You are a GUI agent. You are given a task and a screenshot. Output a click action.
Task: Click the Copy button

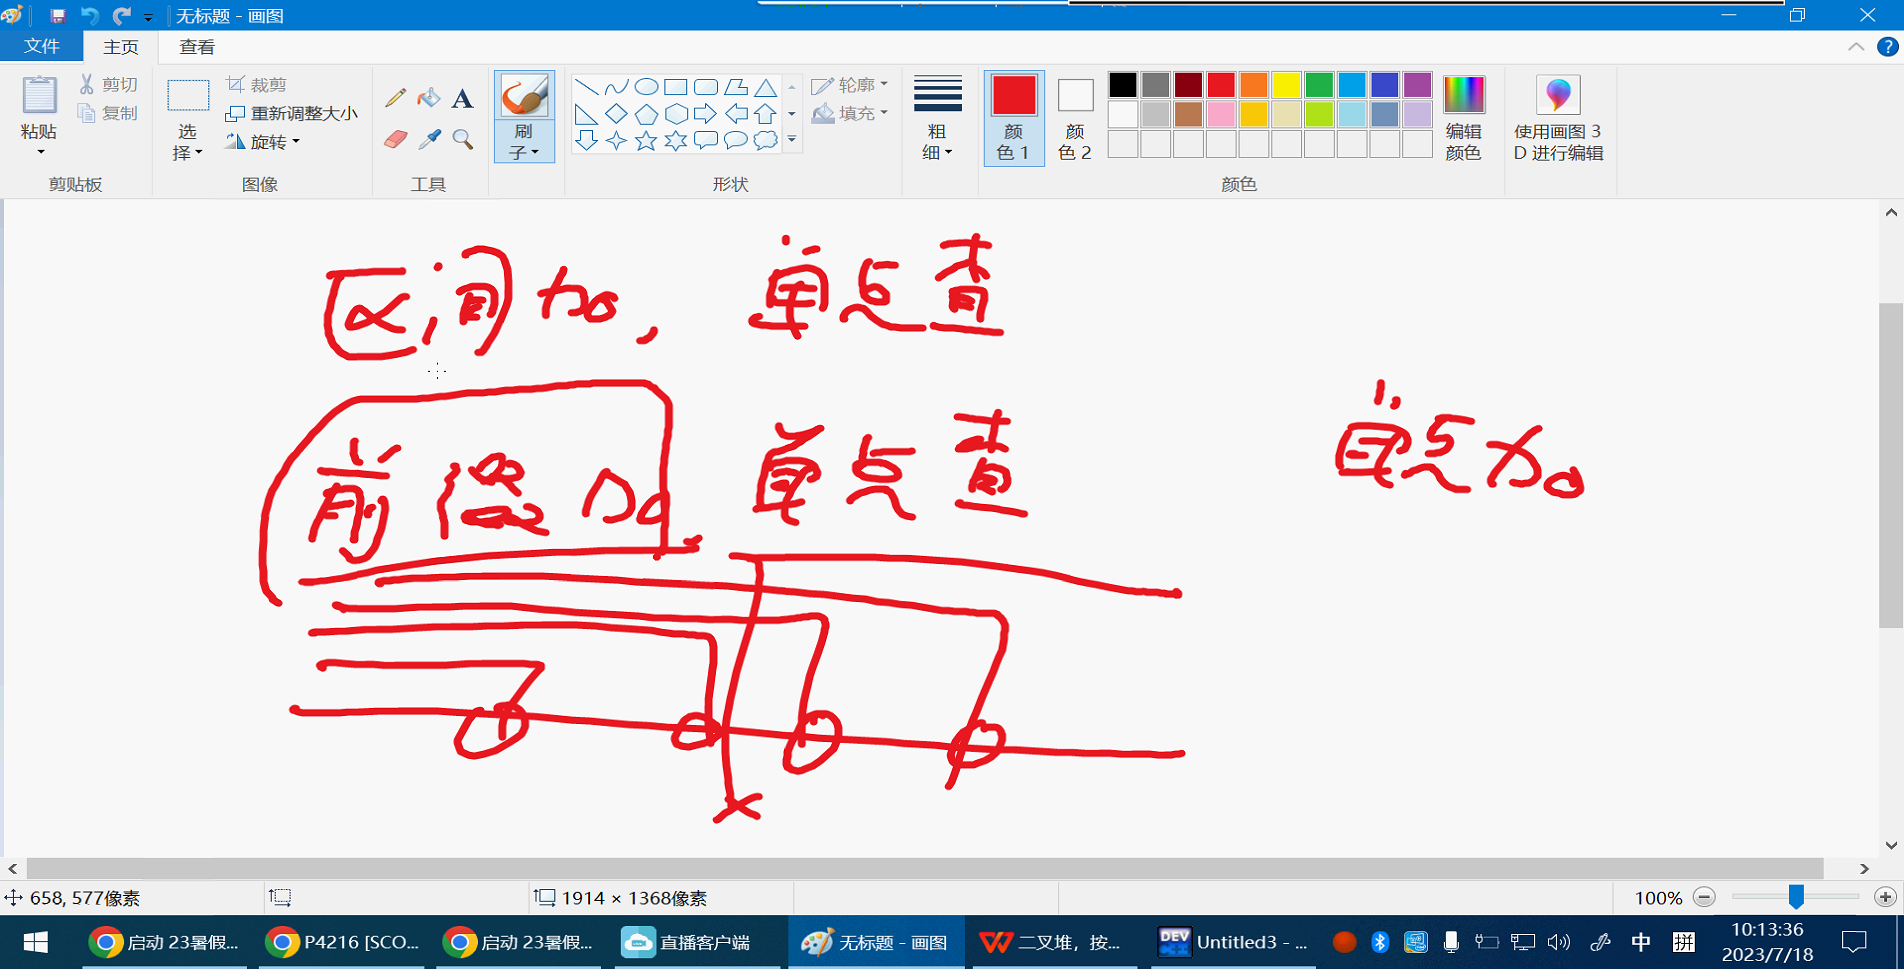(x=108, y=113)
